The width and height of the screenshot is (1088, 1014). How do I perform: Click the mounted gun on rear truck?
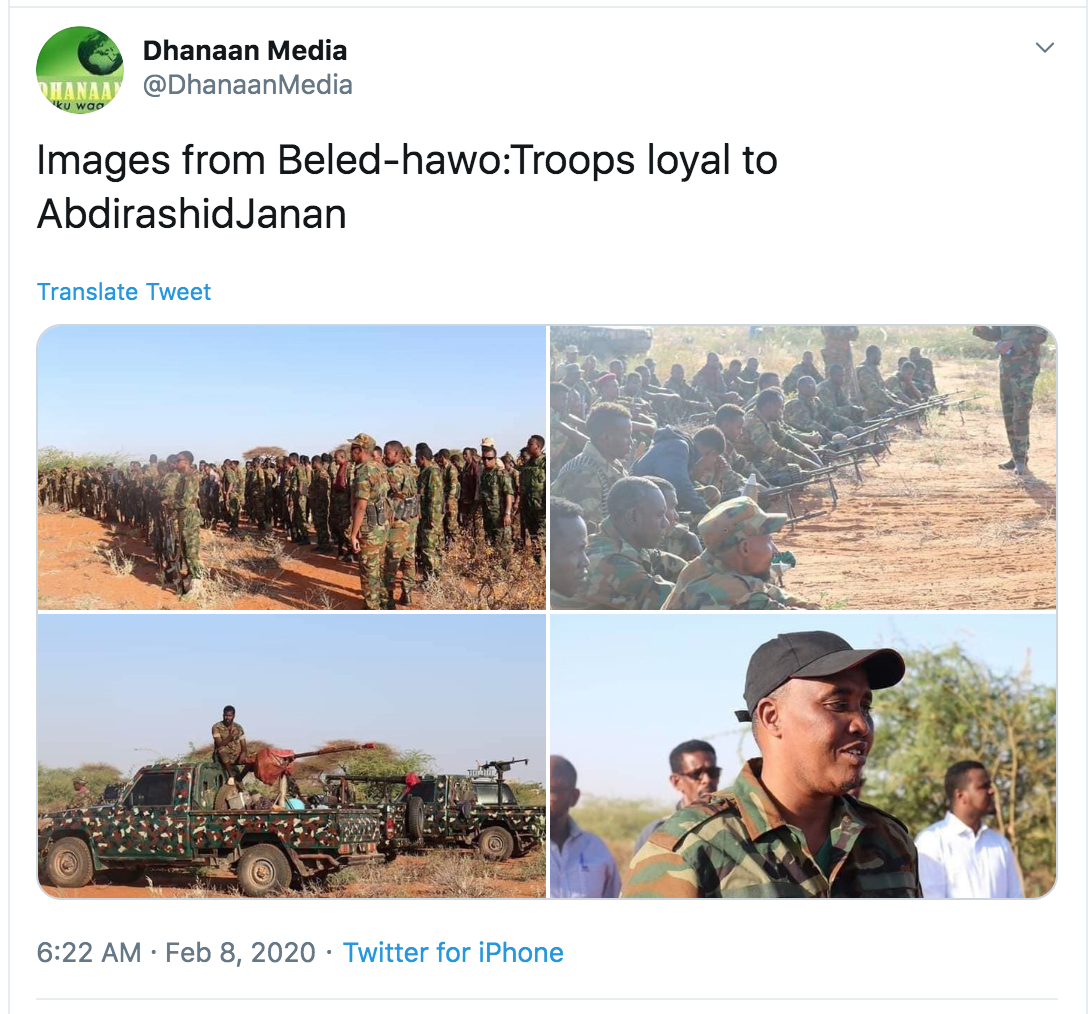click(x=498, y=768)
